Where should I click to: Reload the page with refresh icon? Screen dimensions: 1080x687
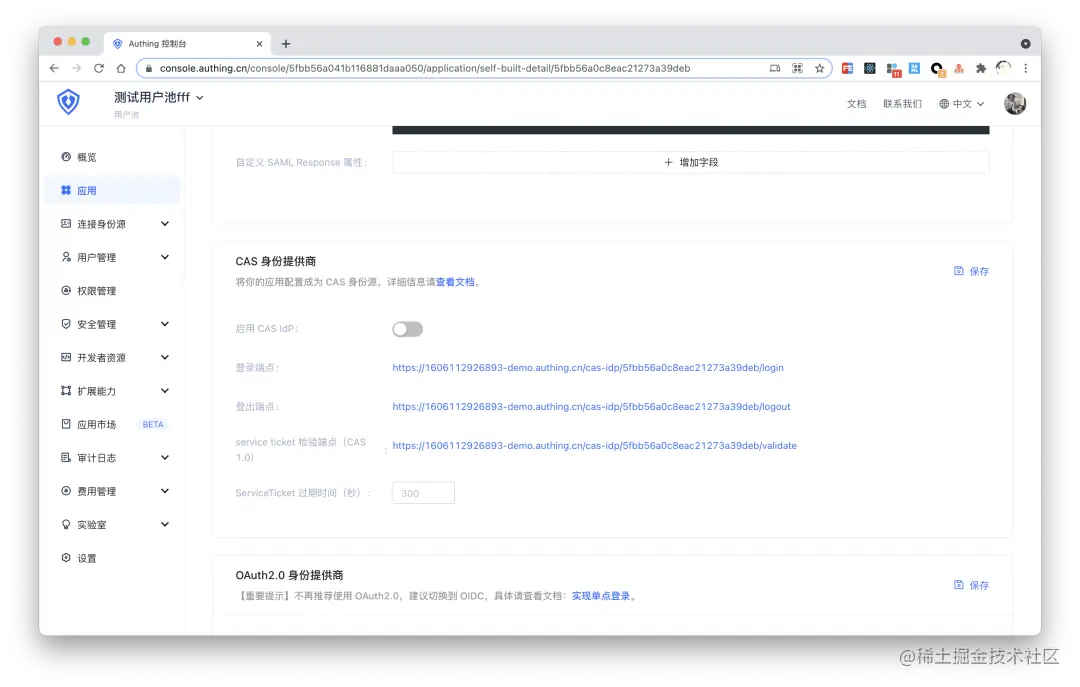tap(98, 68)
